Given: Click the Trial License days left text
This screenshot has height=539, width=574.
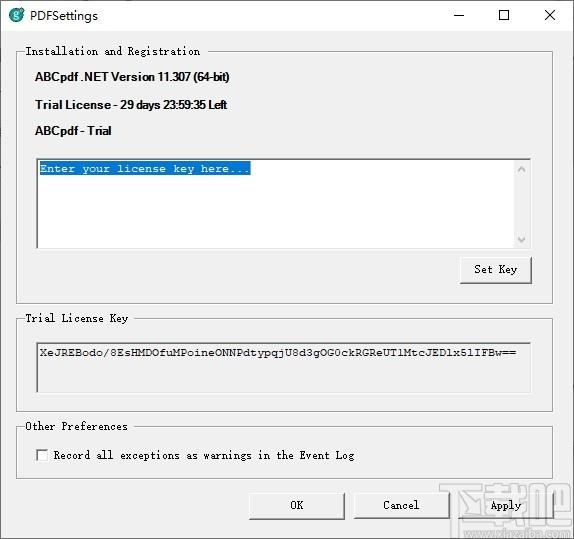Looking at the screenshot, I should tap(131, 105).
